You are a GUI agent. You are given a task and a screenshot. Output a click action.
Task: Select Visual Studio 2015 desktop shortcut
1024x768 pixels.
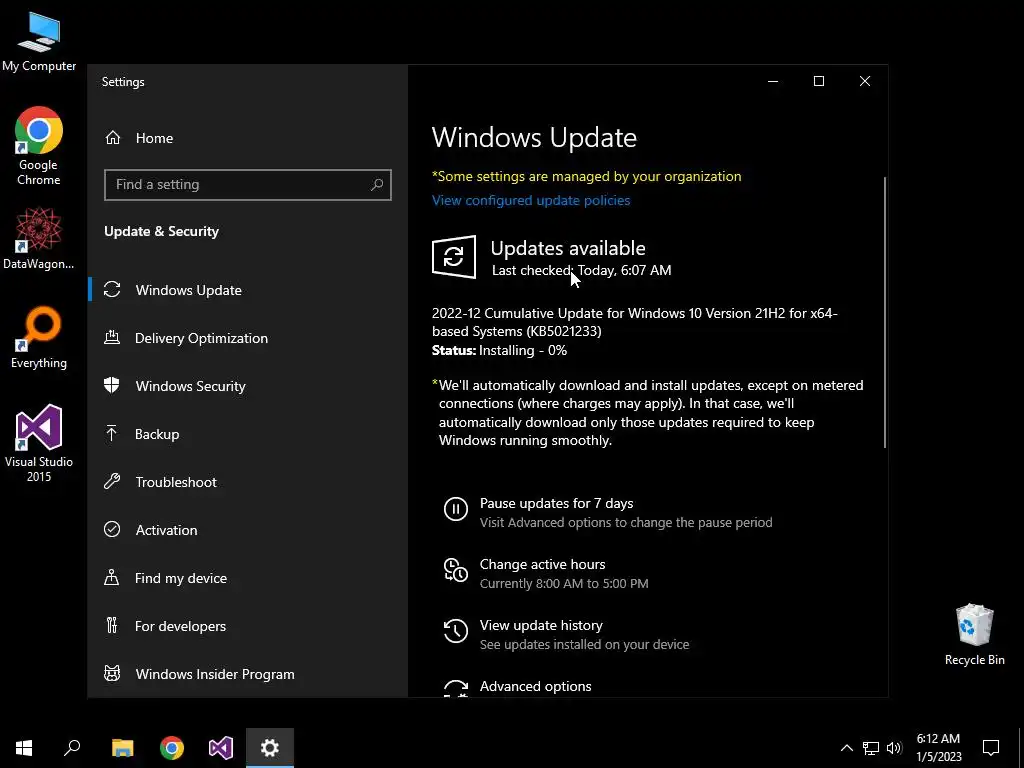coord(39,443)
